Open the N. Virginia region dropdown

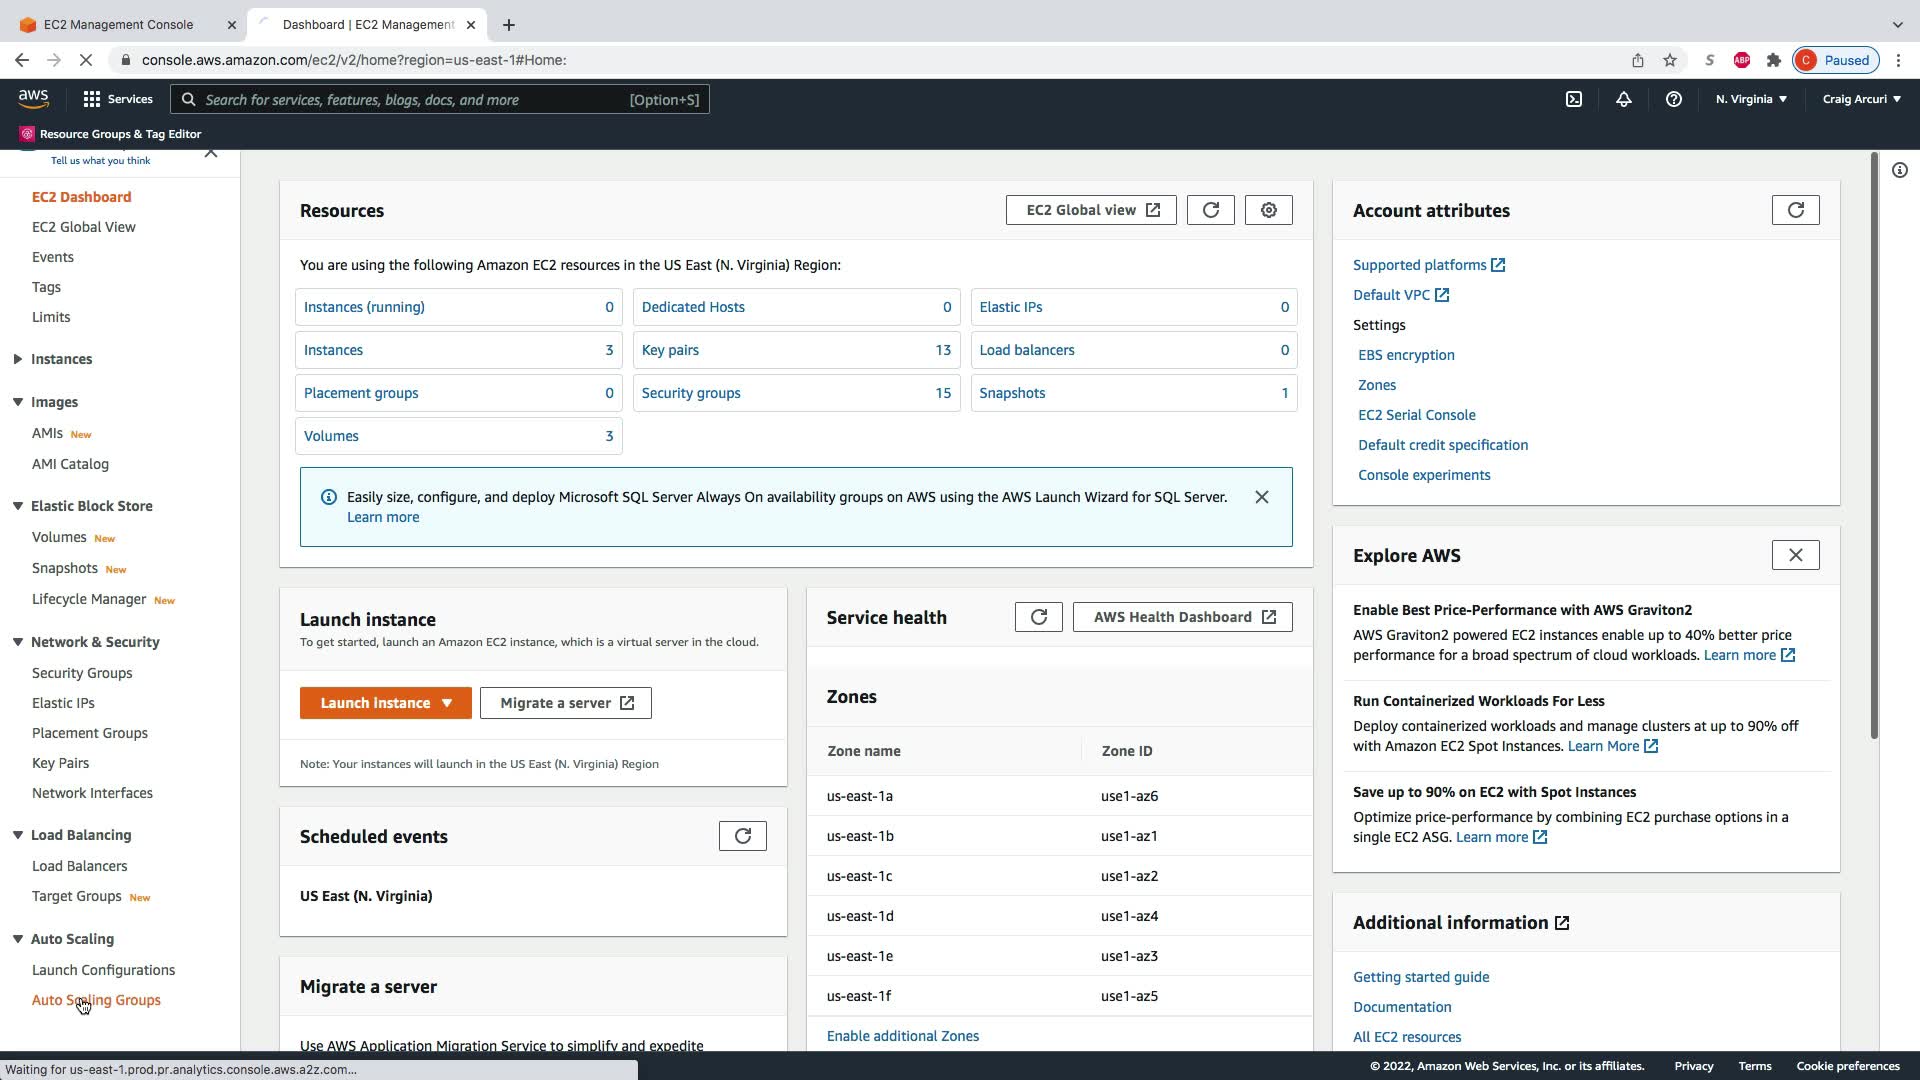click(x=1750, y=99)
